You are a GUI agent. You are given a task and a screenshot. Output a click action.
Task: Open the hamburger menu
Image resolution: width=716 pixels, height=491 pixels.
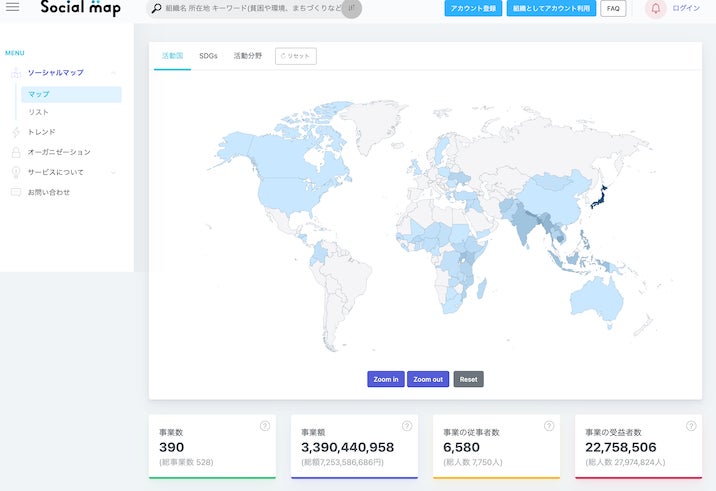pos(12,8)
